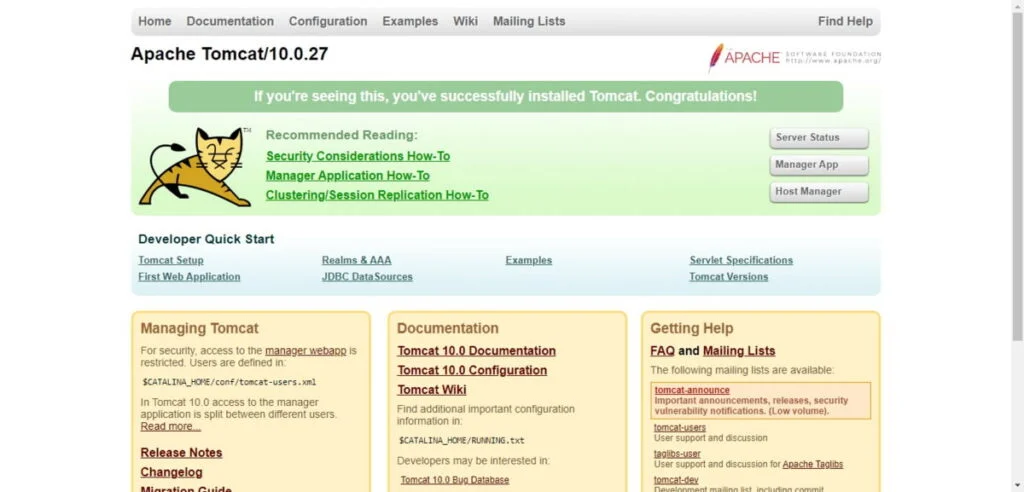Viewport: 1024px width, 492px height.
Task: Click the Host Manager button
Action: (819, 192)
